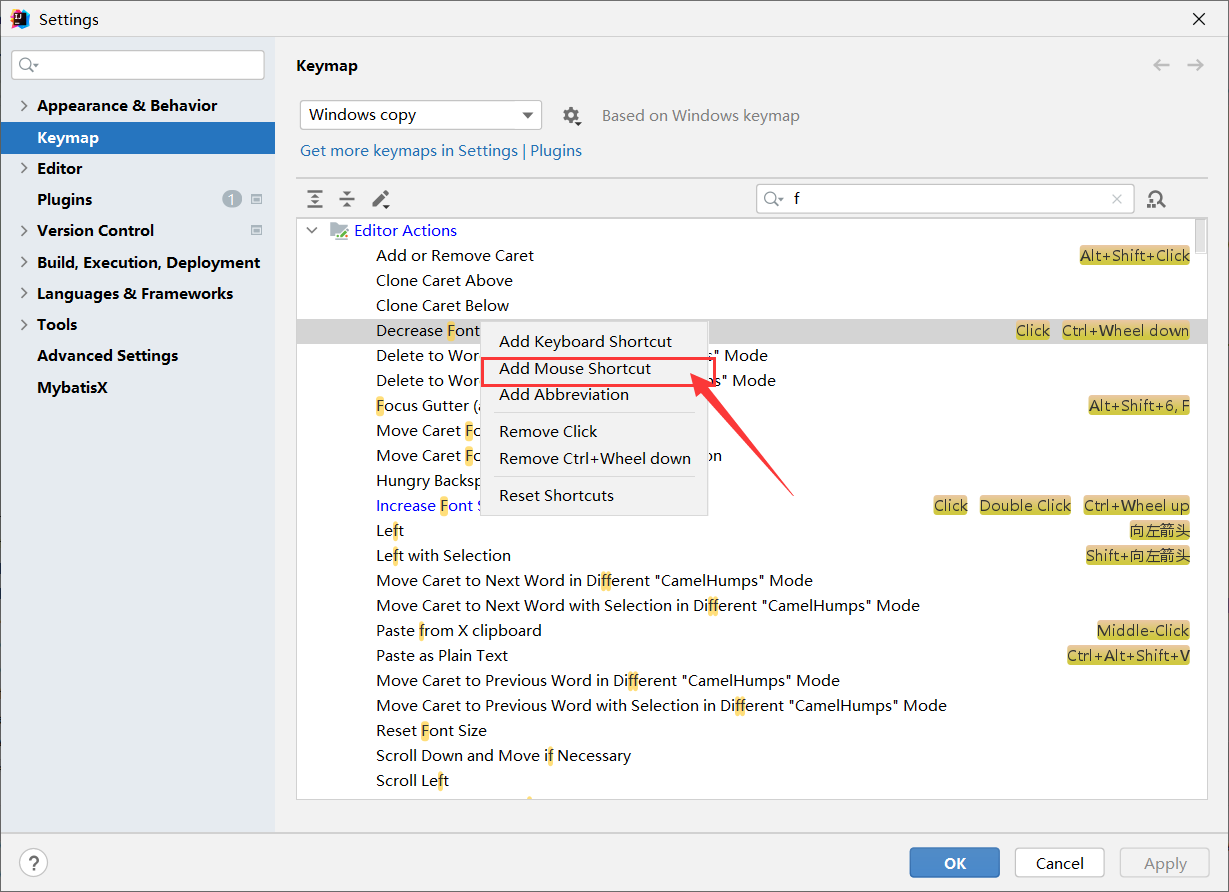1229x892 pixels.
Task: Click the gear icon beside keymap dropdown
Action: coord(571,116)
